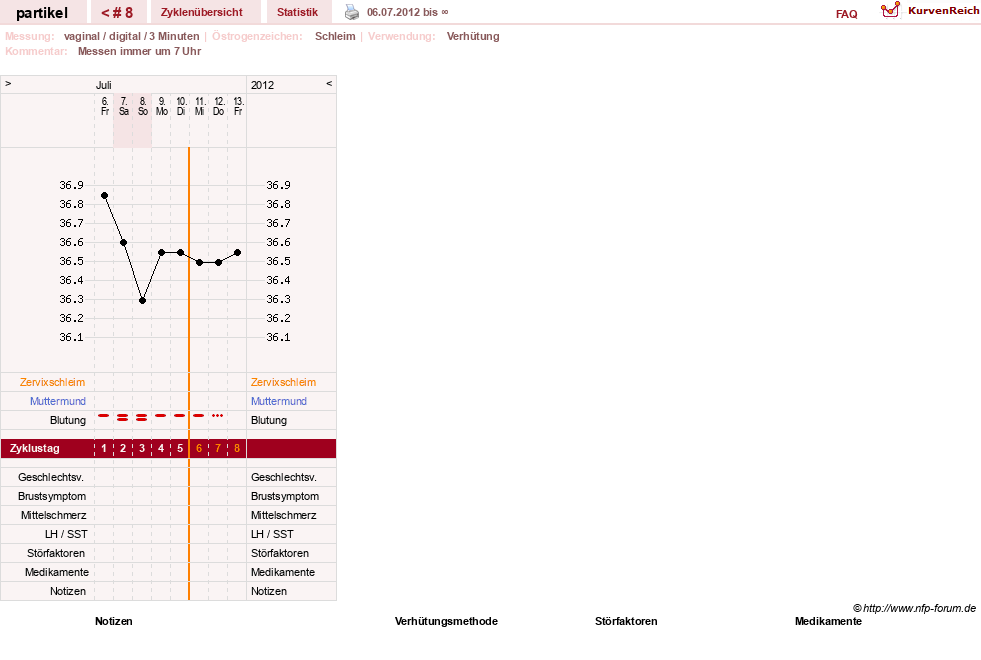This screenshot has width=981, height=660.
Task: Click the bottom 'Medikamente' heading
Action: coord(828,621)
